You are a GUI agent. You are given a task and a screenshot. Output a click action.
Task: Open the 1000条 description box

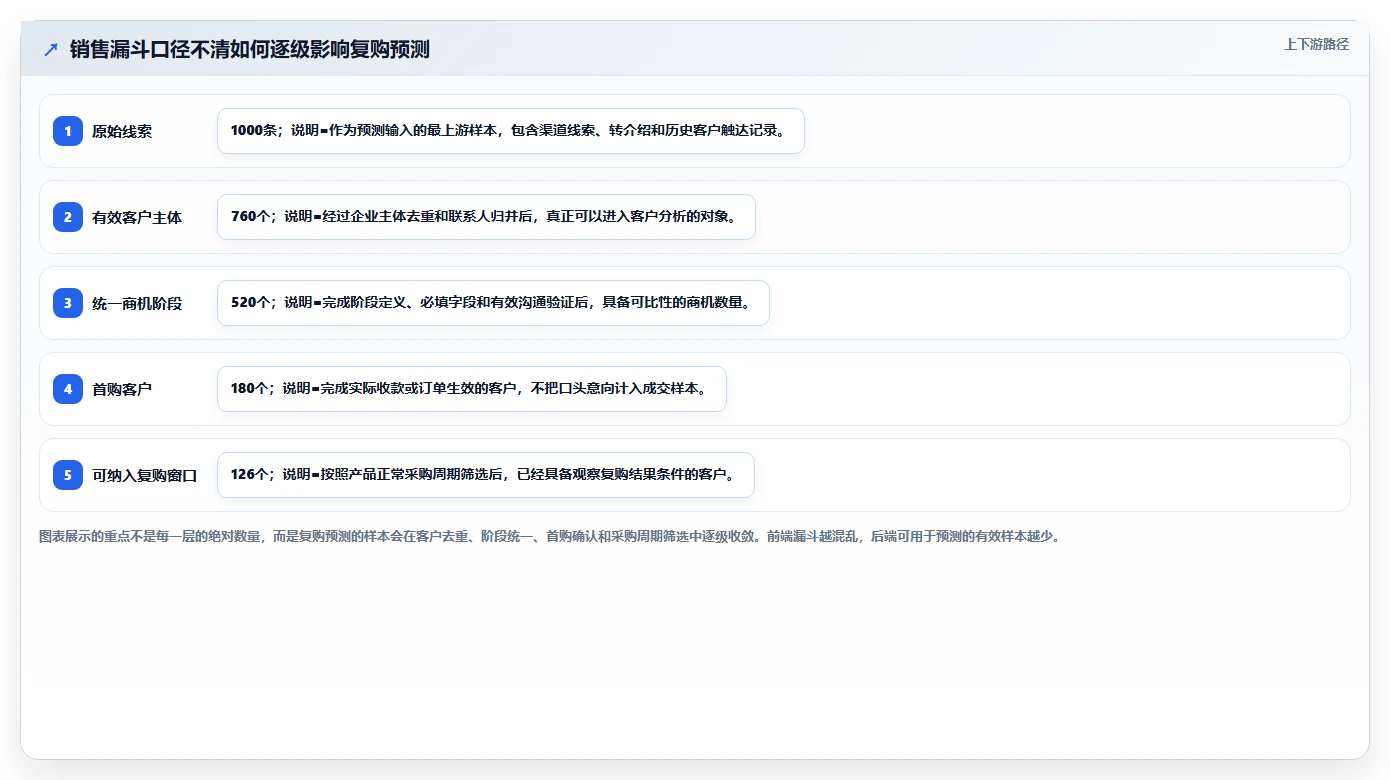pyautogui.click(x=511, y=131)
